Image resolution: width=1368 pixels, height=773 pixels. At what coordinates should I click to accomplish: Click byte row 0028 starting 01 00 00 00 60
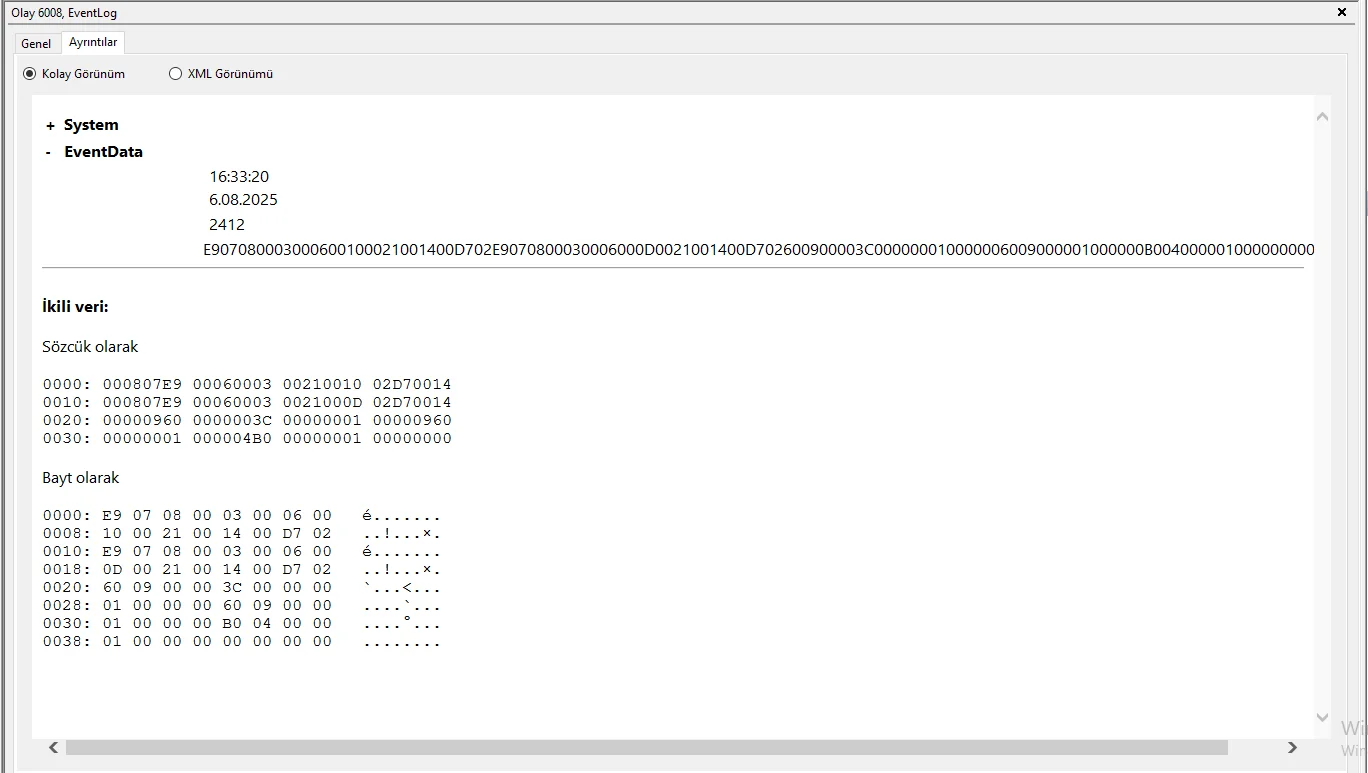[x=241, y=606]
